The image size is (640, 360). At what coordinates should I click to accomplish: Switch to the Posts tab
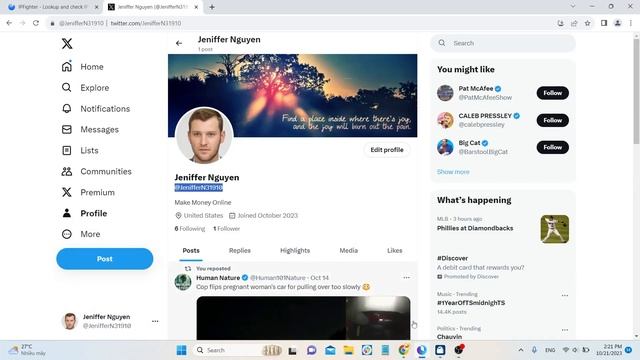(x=191, y=251)
